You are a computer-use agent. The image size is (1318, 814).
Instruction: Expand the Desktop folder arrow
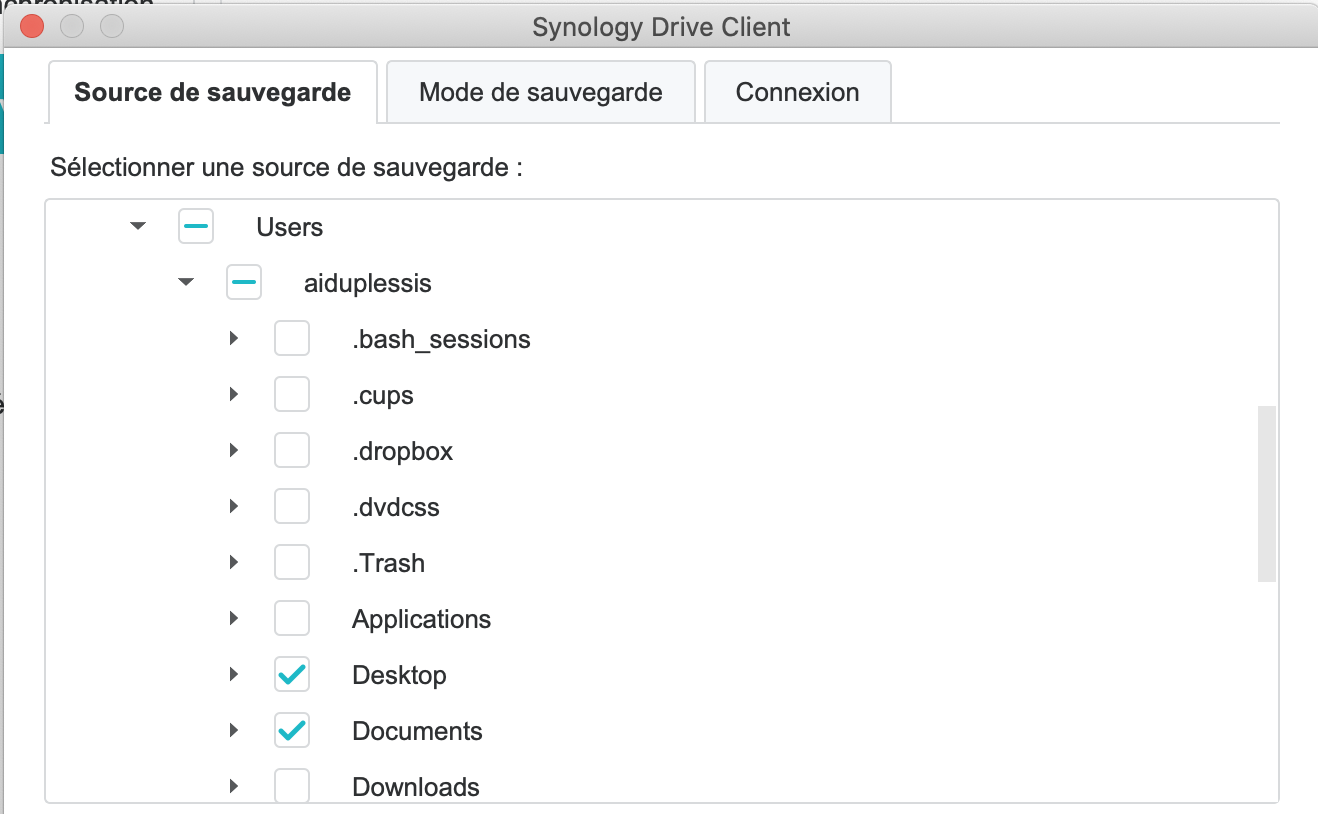click(234, 675)
